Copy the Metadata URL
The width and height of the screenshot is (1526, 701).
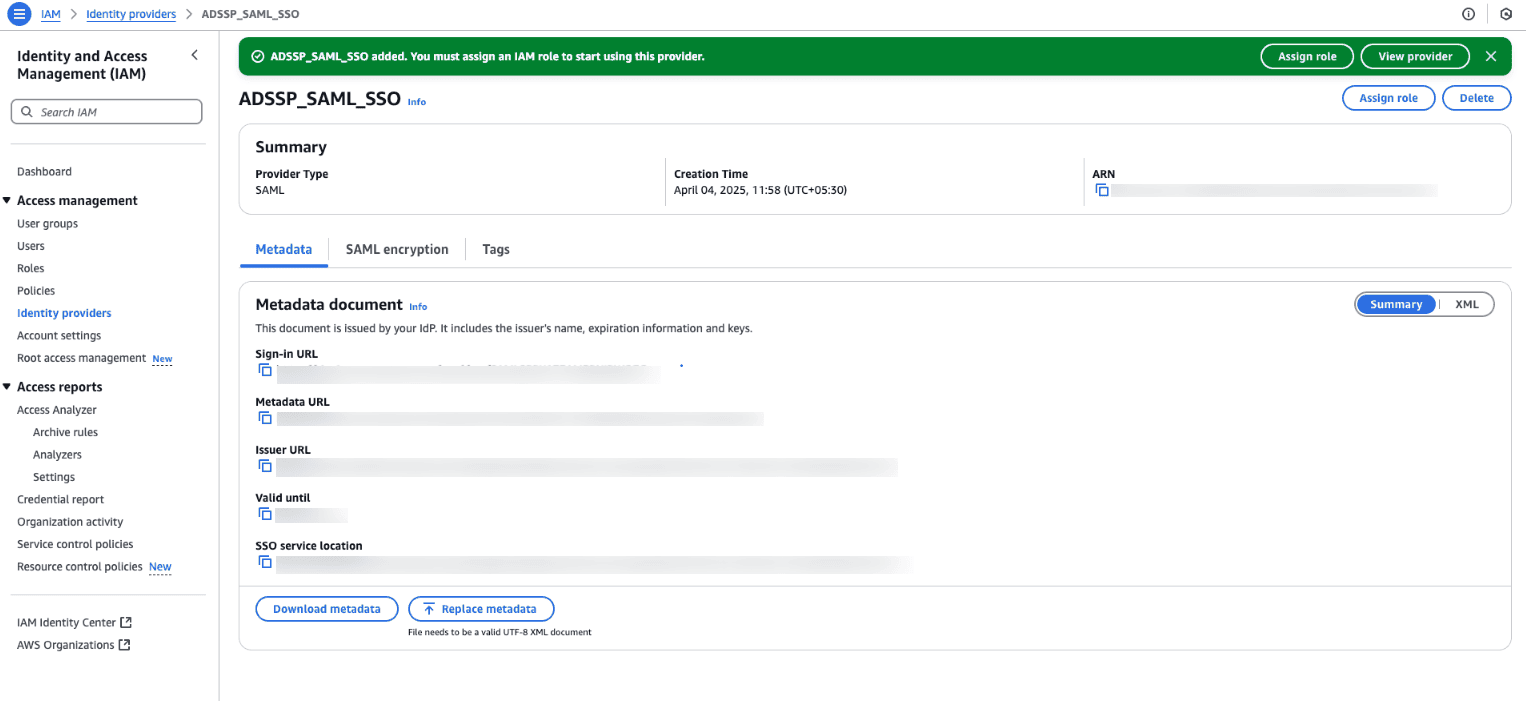(x=265, y=418)
